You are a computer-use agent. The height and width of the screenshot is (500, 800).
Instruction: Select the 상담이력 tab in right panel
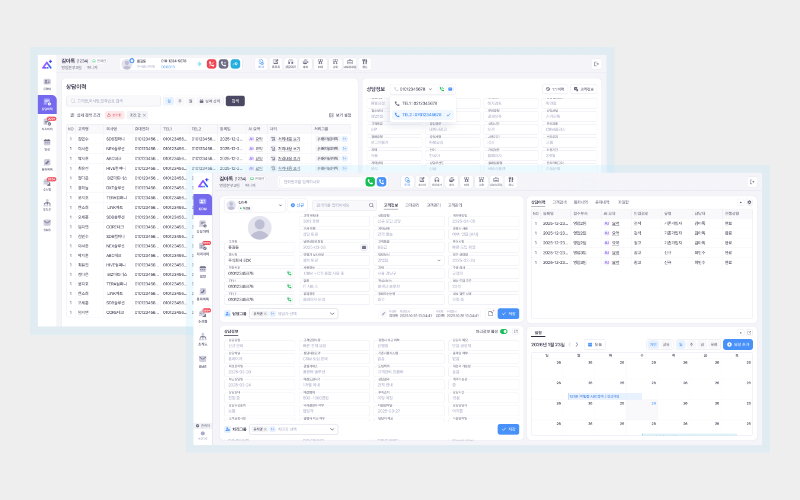coord(539,202)
